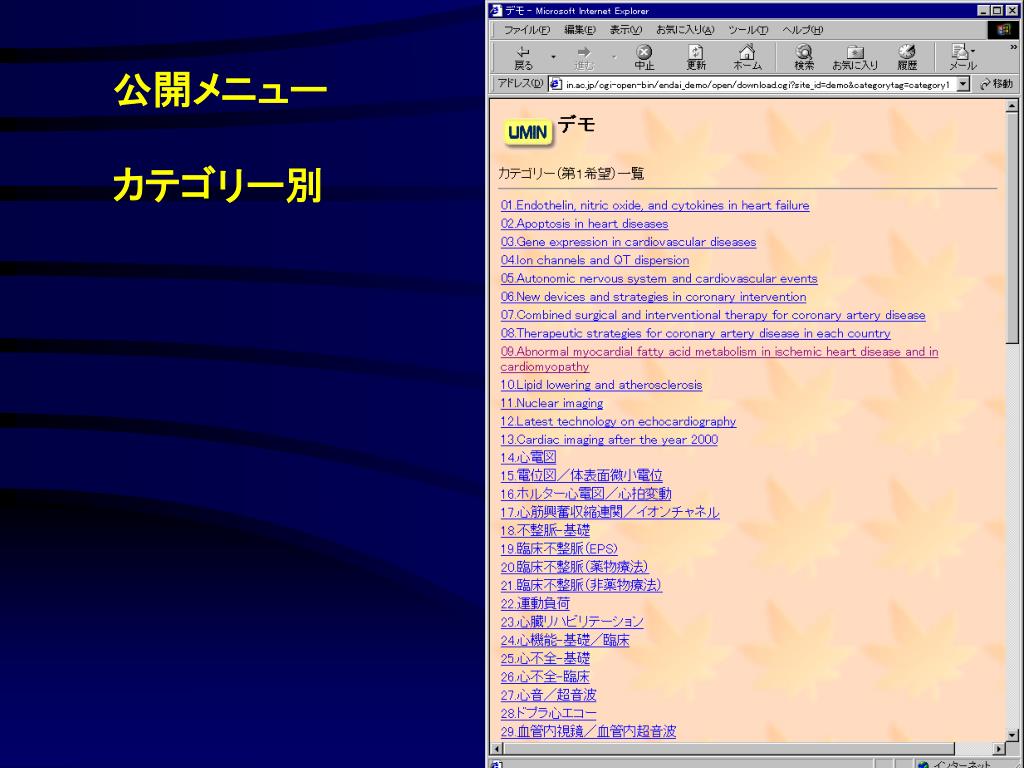Open link 06.New devices and strategies
Screen dimensions: 1024x768
point(653,296)
